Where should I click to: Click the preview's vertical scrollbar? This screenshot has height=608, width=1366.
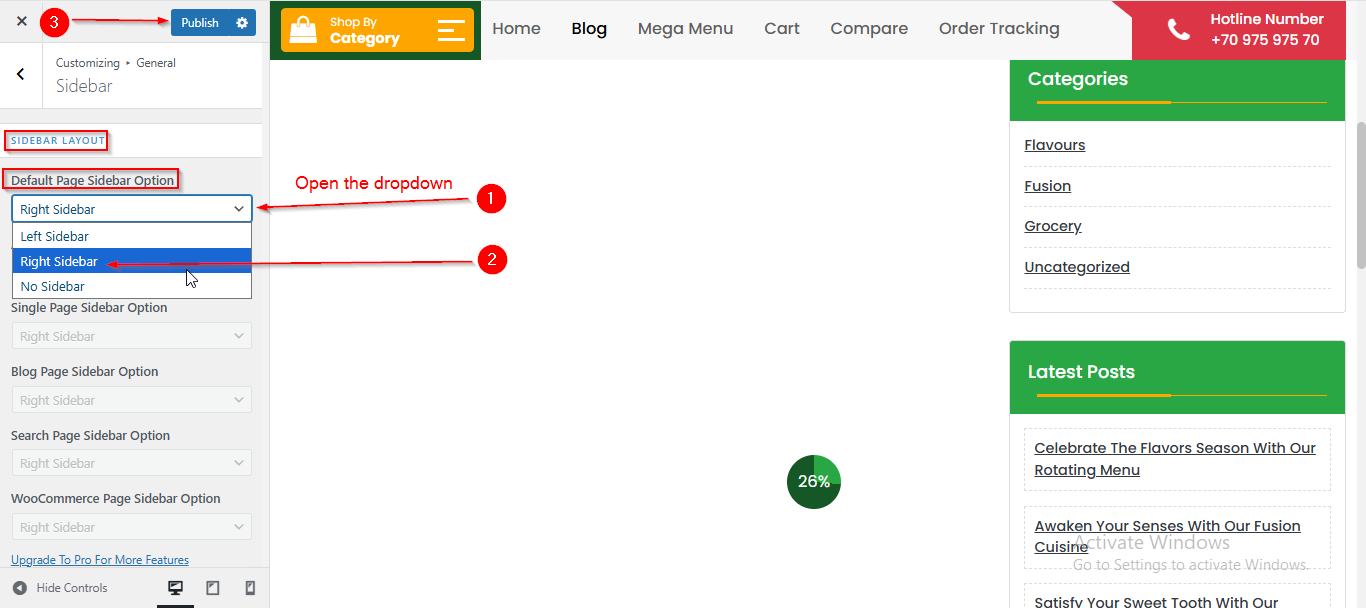coord(1360,195)
